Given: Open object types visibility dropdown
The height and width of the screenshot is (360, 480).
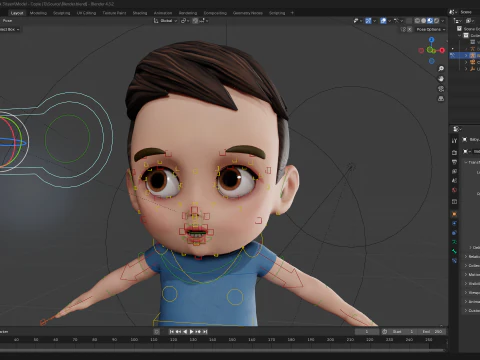Looking at the screenshot, I should click(x=357, y=21).
